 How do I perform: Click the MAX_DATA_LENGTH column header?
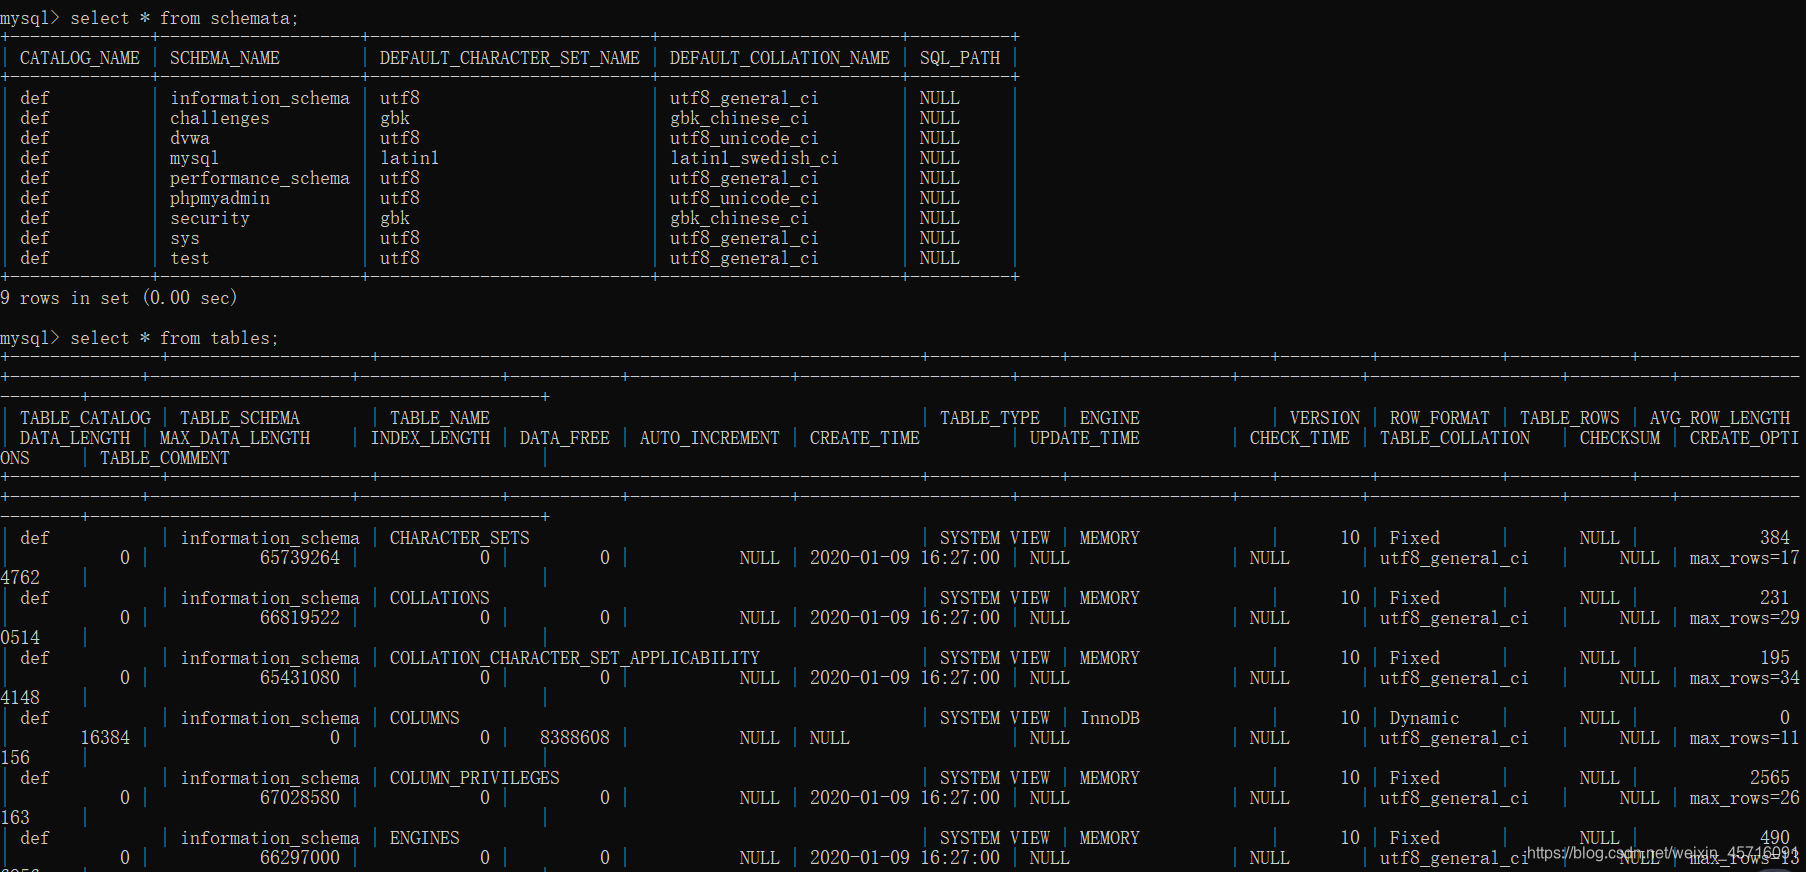(x=235, y=438)
